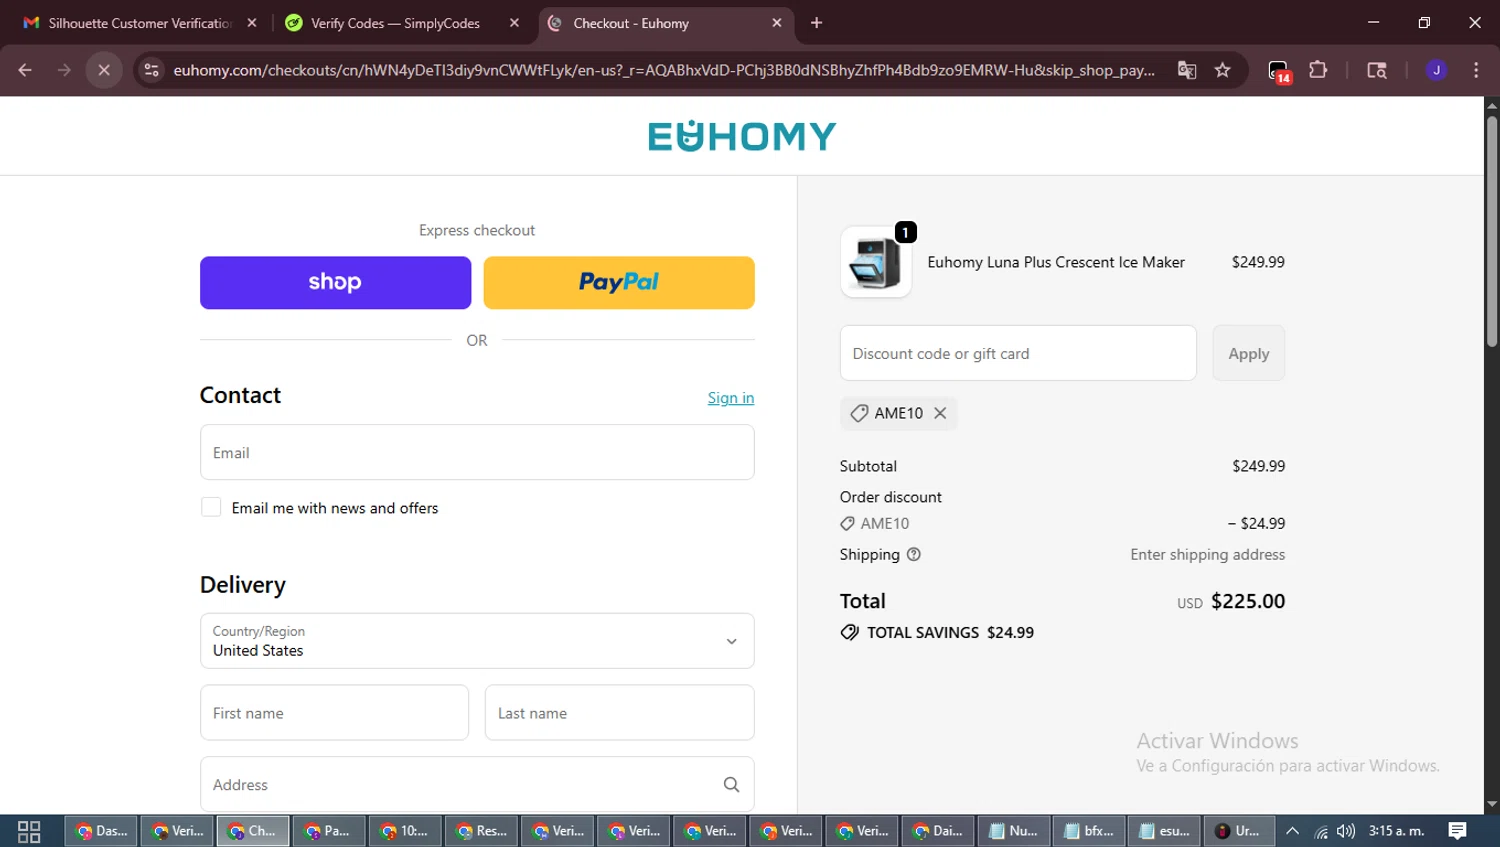Open the Dai... Chrome taskbar item
Screen dimensions: 1500x847
point(938,831)
